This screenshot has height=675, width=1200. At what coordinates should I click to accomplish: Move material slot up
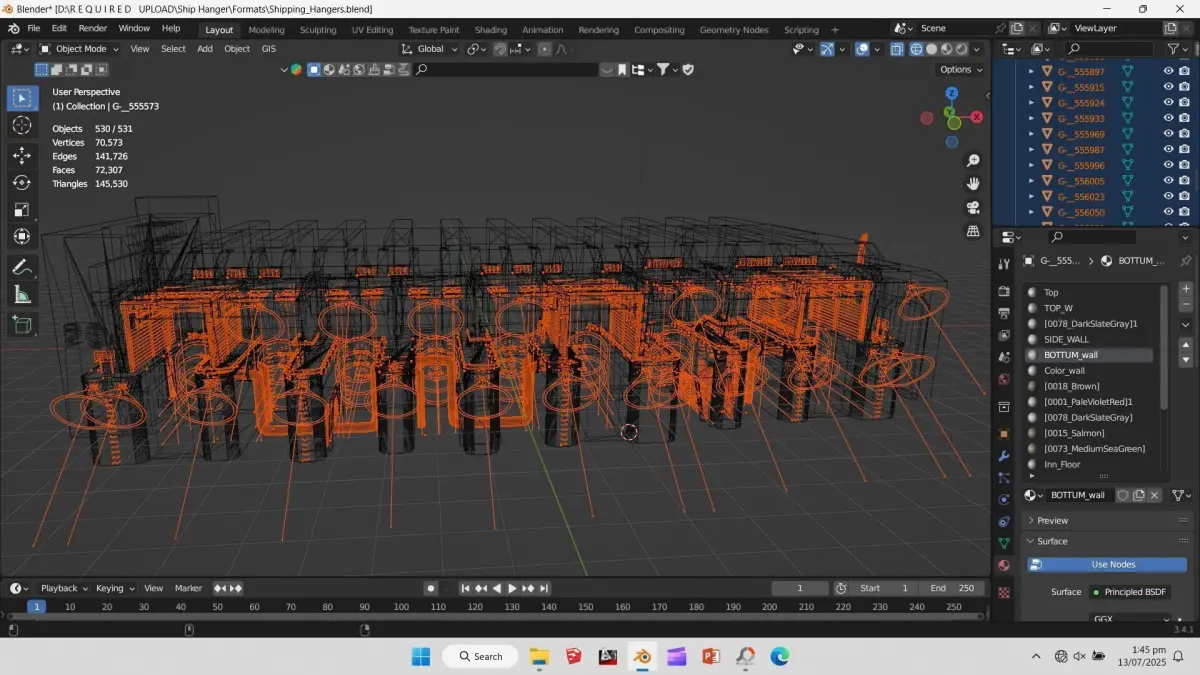1186,344
